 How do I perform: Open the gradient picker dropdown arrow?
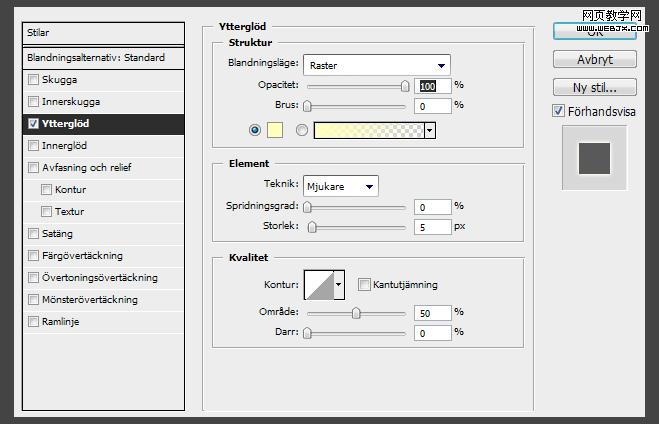(430, 130)
